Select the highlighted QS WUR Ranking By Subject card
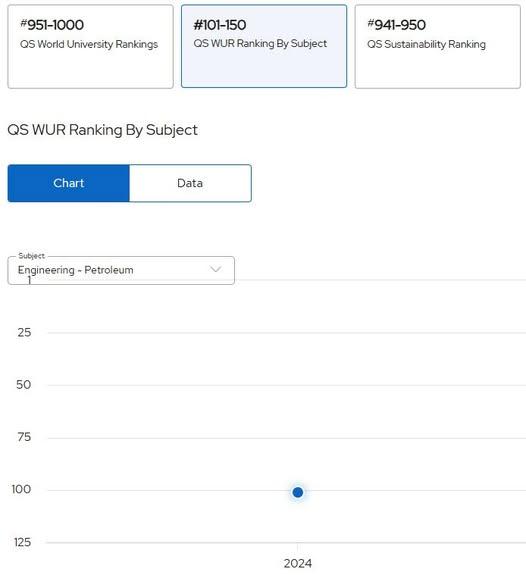The image size is (526, 575). point(264,46)
